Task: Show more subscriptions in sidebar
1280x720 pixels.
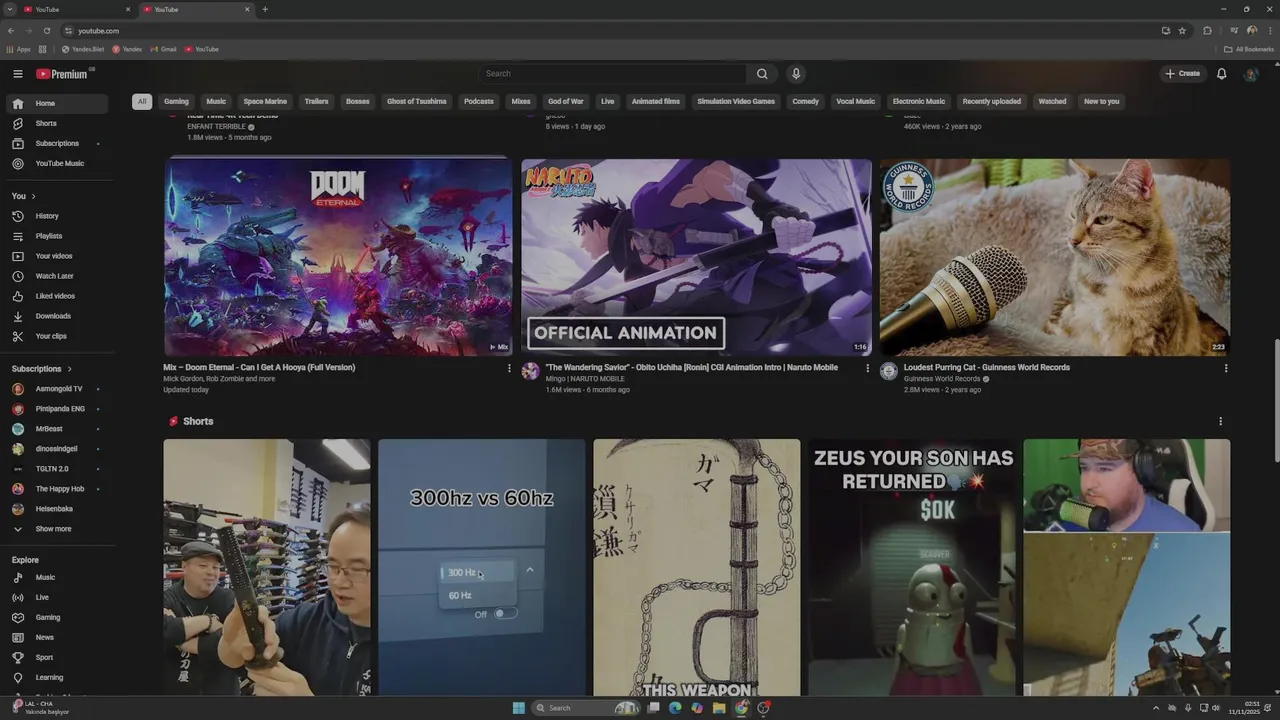Action: coord(53,529)
